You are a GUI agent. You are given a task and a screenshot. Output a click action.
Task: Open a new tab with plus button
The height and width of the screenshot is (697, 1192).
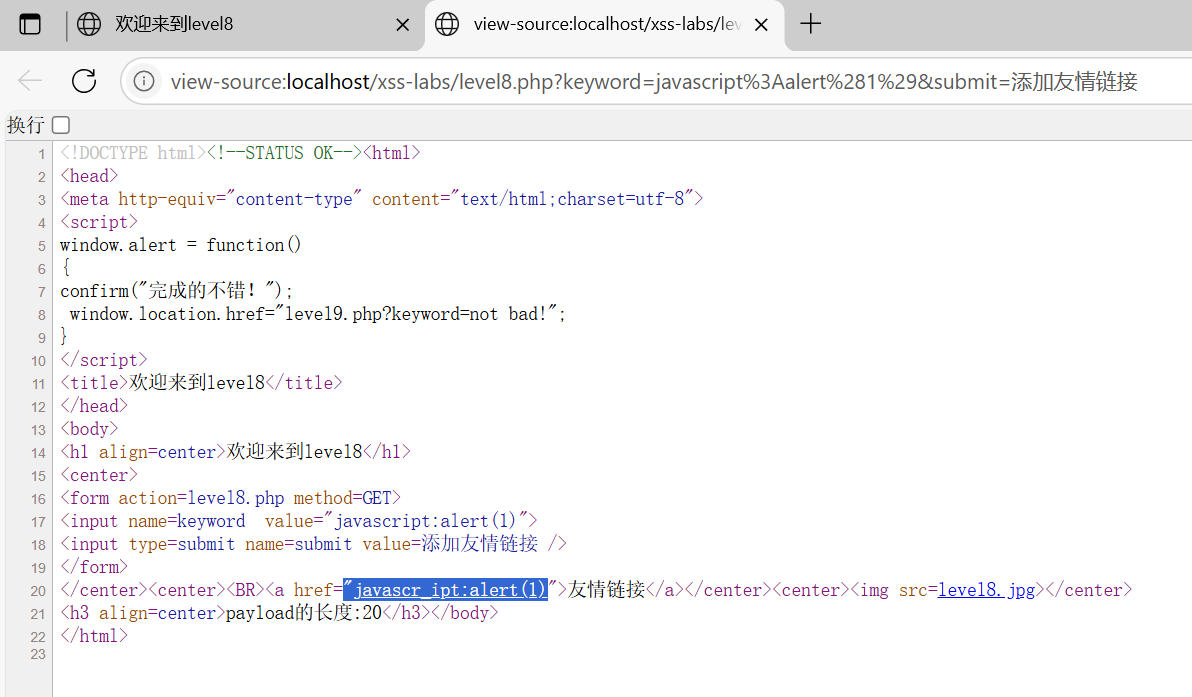tap(810, 24)
